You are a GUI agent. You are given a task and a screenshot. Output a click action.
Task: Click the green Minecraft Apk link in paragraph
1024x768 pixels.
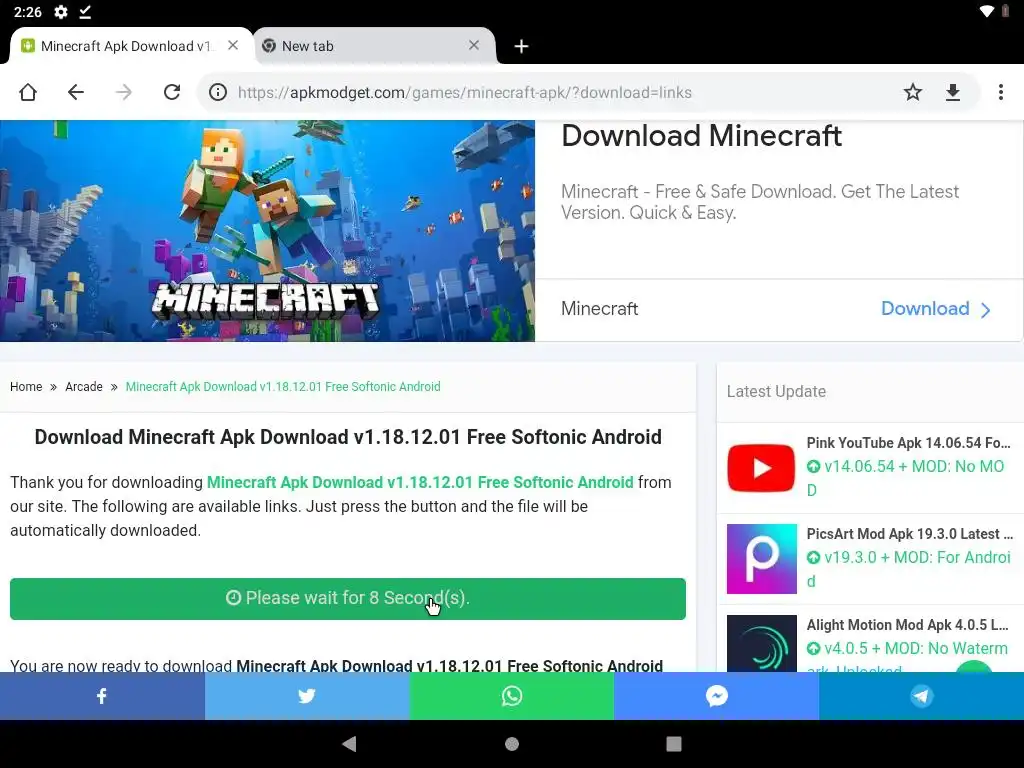(420, 483)
